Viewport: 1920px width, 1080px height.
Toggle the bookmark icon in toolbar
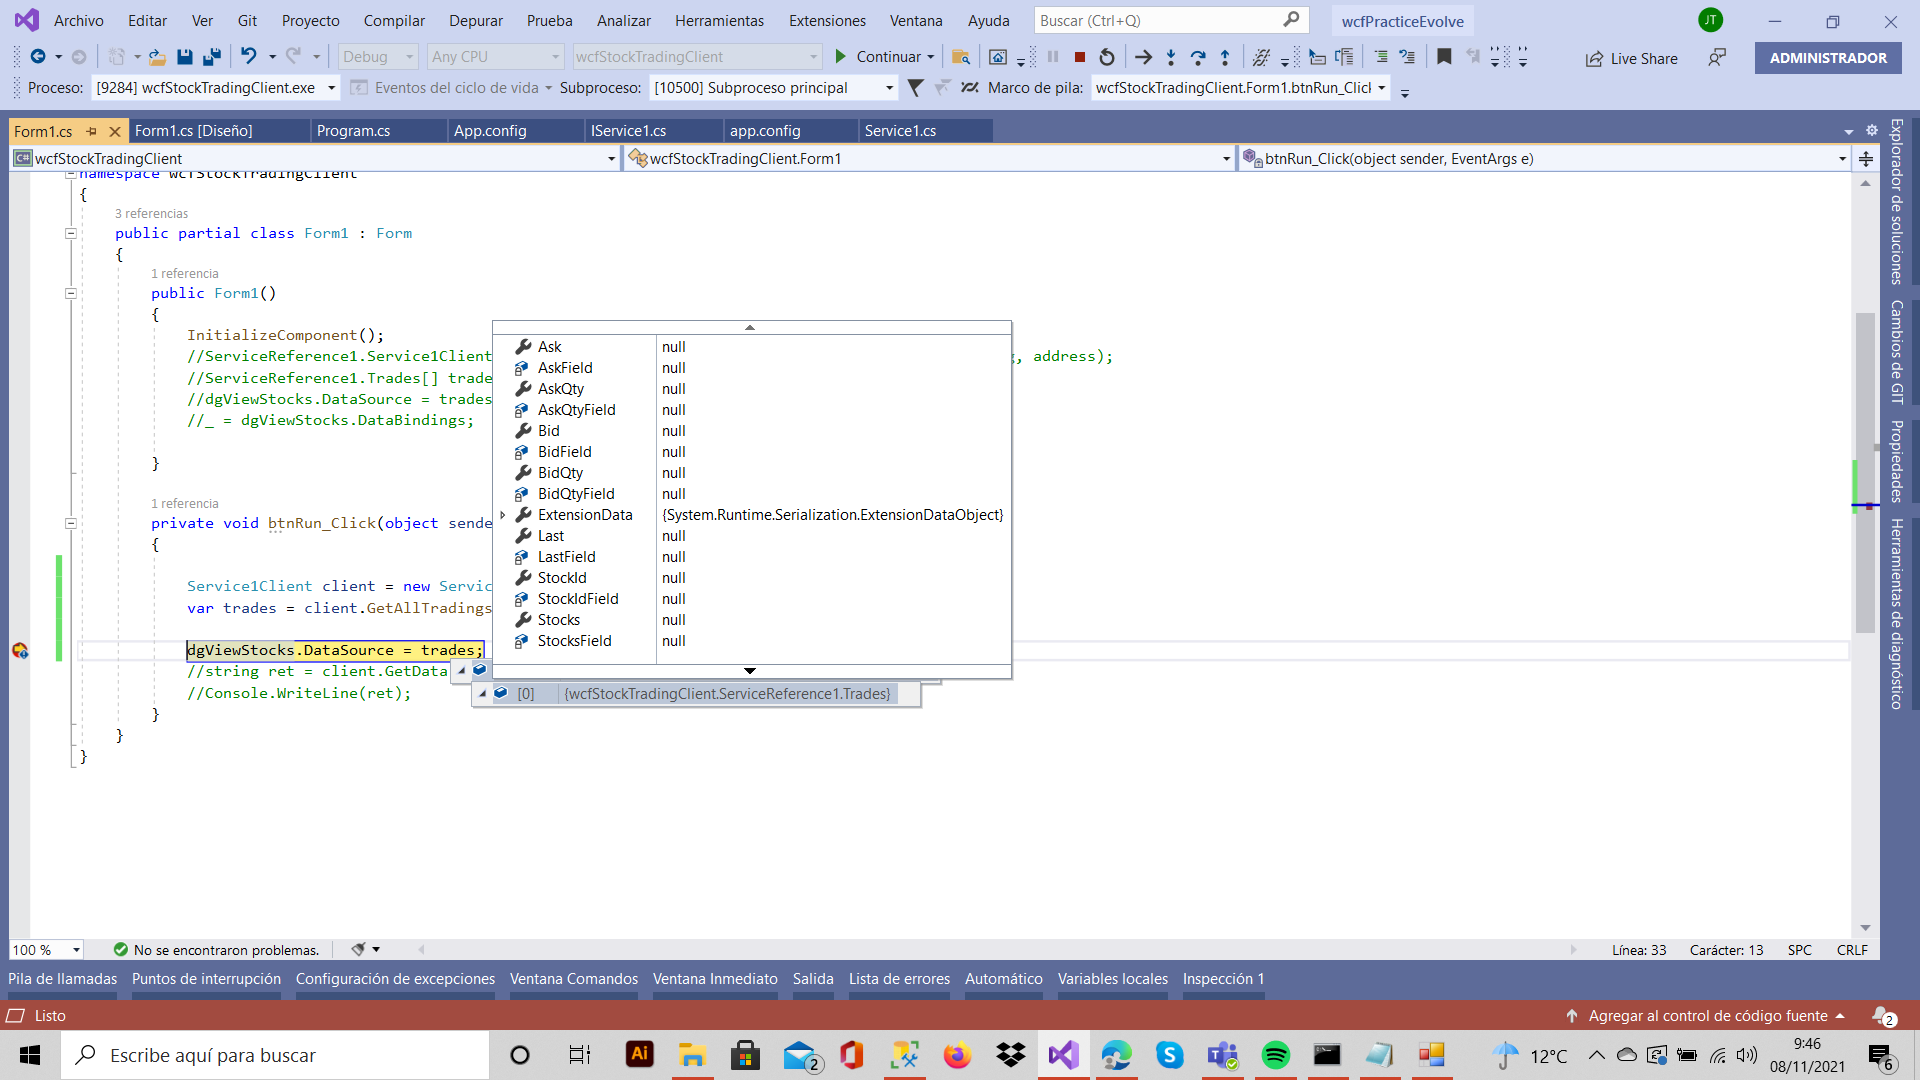[1444, 57]
